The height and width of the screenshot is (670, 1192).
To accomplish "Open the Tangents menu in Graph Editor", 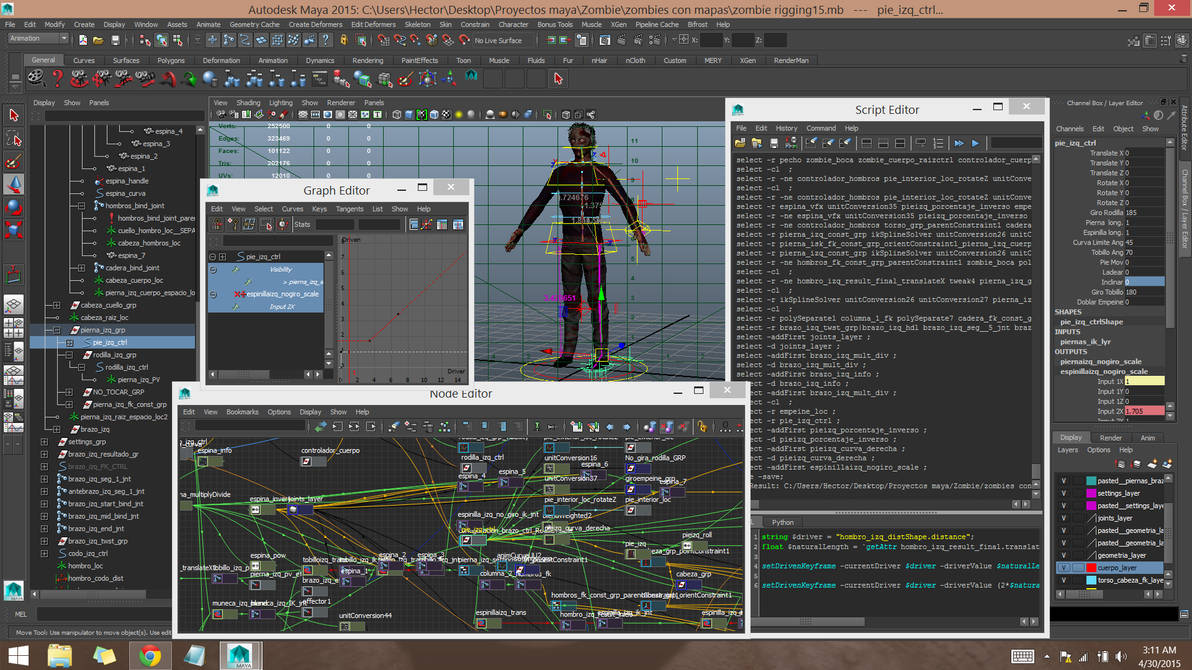I will (350, 209).
